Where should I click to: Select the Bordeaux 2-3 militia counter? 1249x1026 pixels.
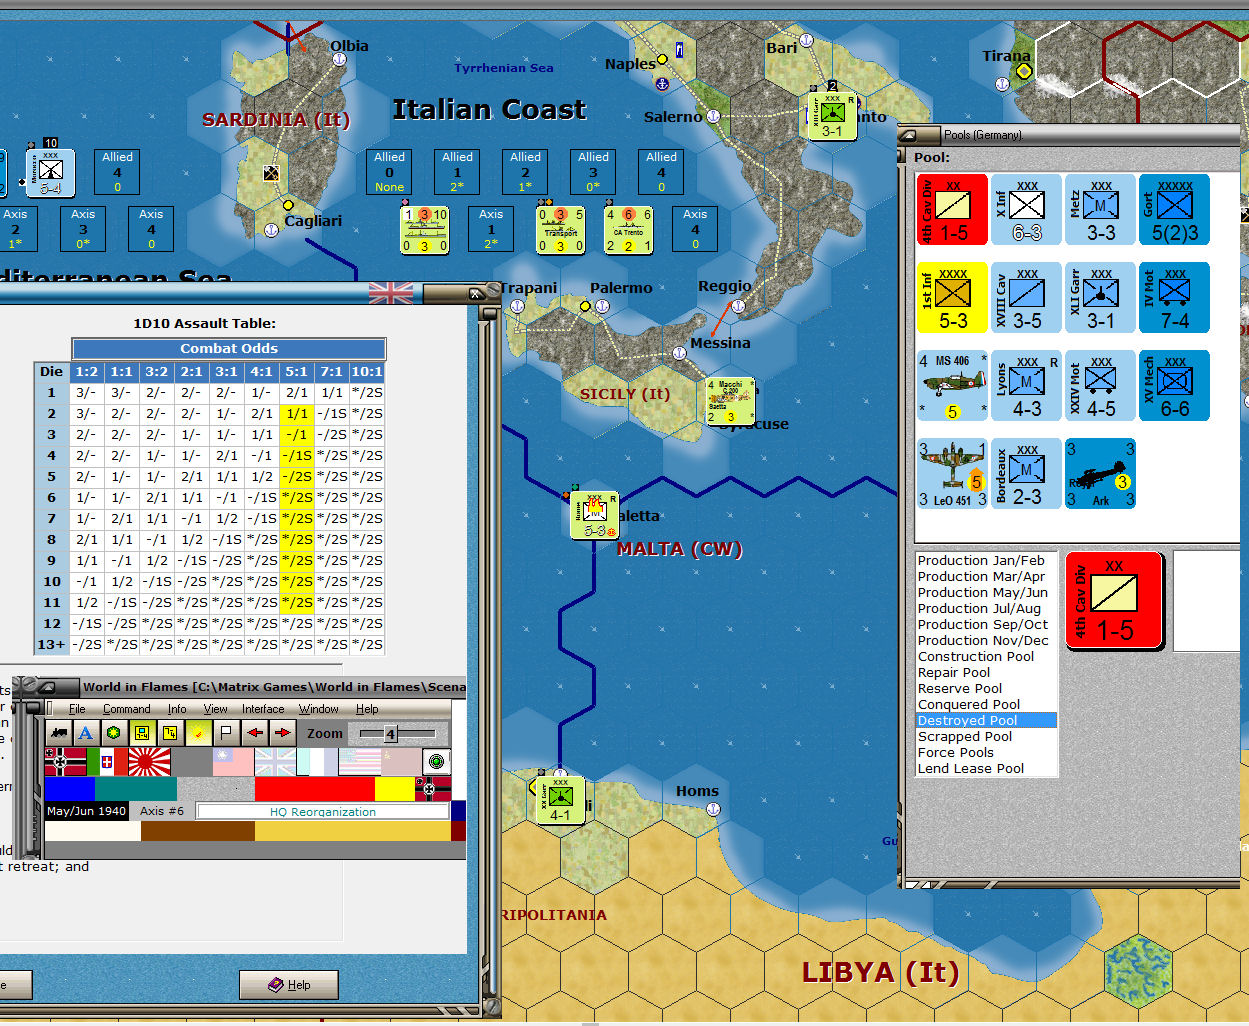pos(1027,473)
